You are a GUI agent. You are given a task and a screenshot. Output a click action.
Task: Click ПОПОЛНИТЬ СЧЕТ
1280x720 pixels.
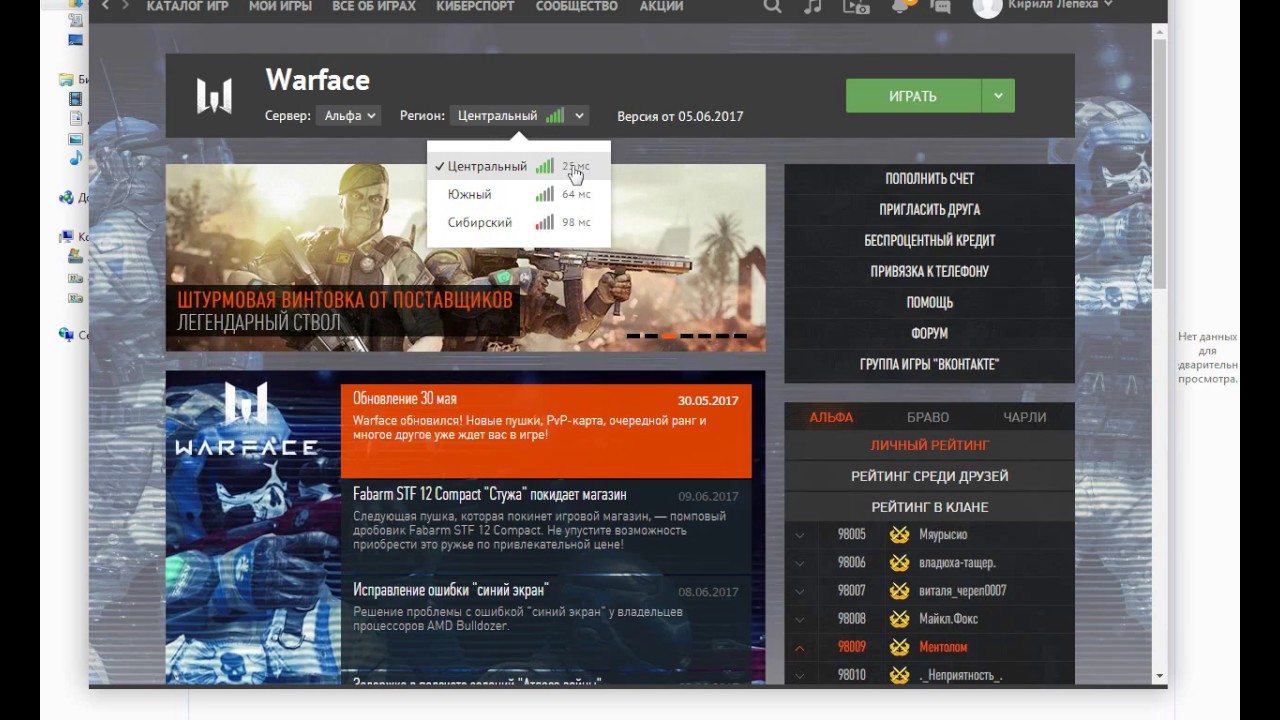tap(929, 178)
